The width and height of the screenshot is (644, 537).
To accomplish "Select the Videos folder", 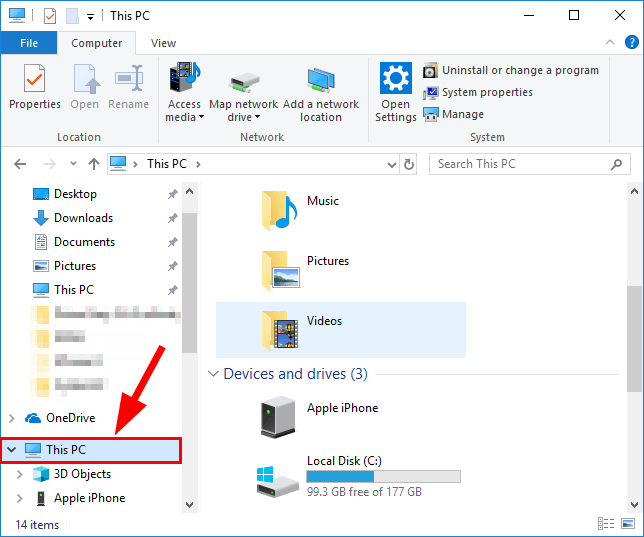I will [324, 322].
